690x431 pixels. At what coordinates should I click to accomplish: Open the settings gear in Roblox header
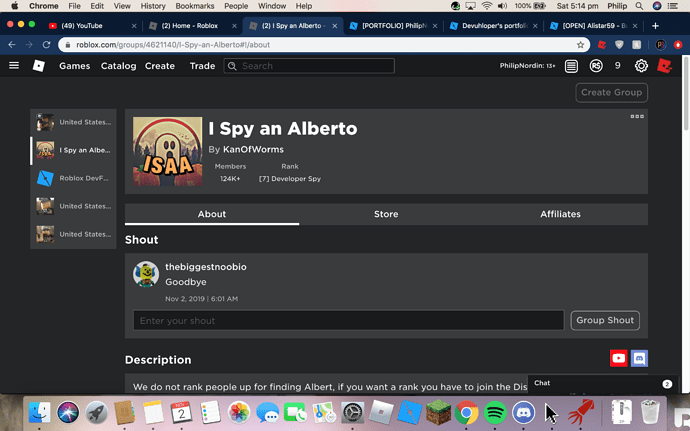(641, 66)
